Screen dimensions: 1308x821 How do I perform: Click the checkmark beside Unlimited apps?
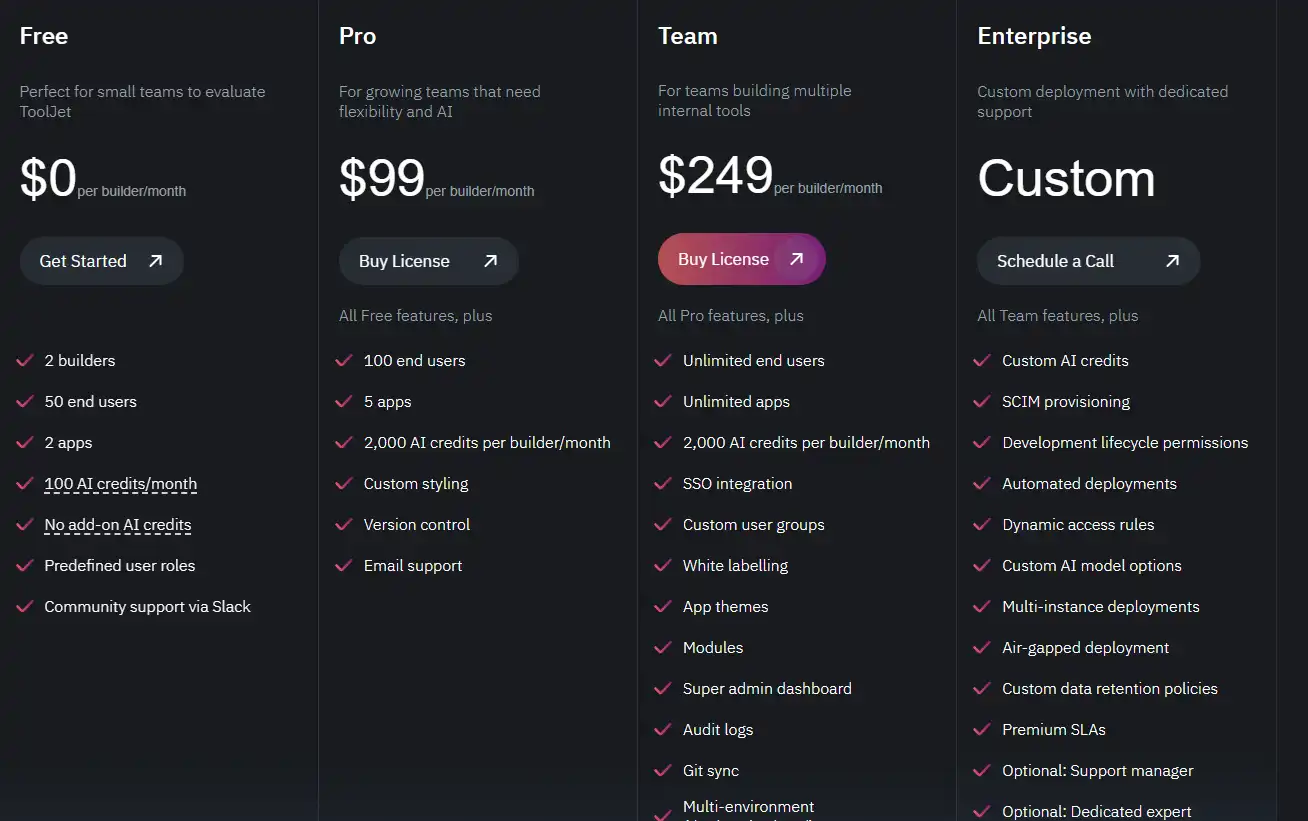[x=662, y=401]
